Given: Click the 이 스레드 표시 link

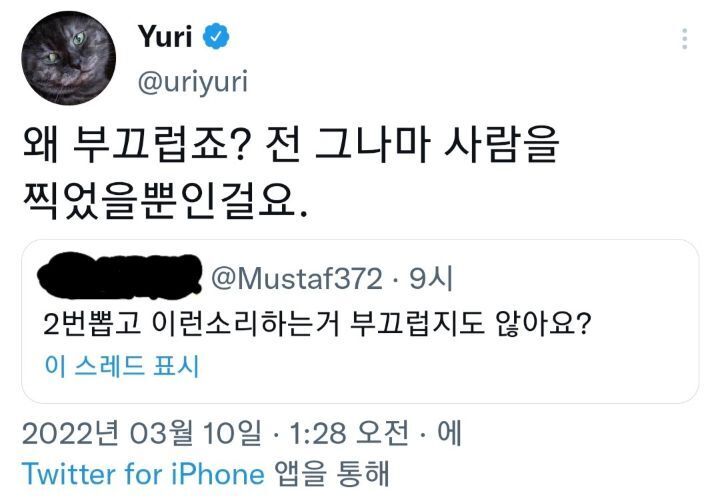Looking at the screenshot, I should pos(122,366).
